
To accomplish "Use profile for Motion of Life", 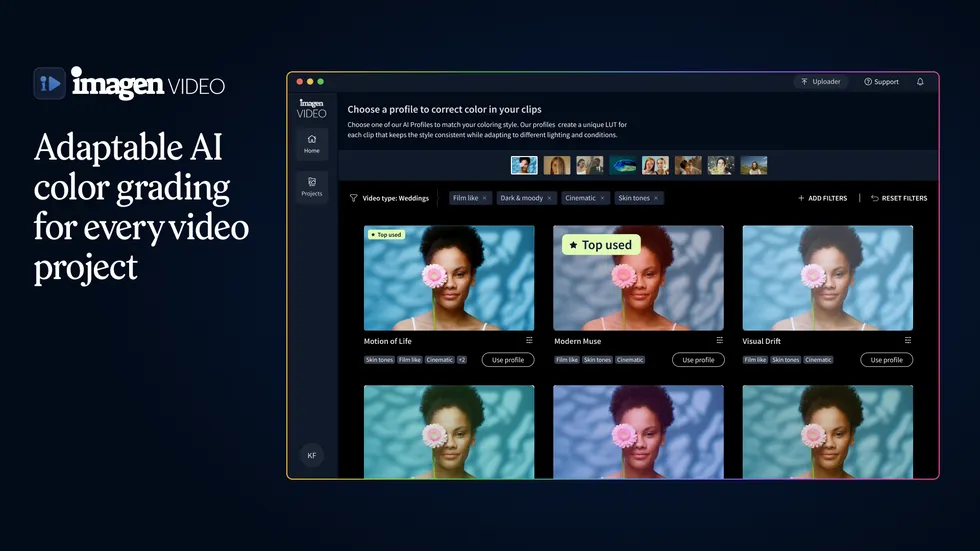I will (x=508, y=360).
